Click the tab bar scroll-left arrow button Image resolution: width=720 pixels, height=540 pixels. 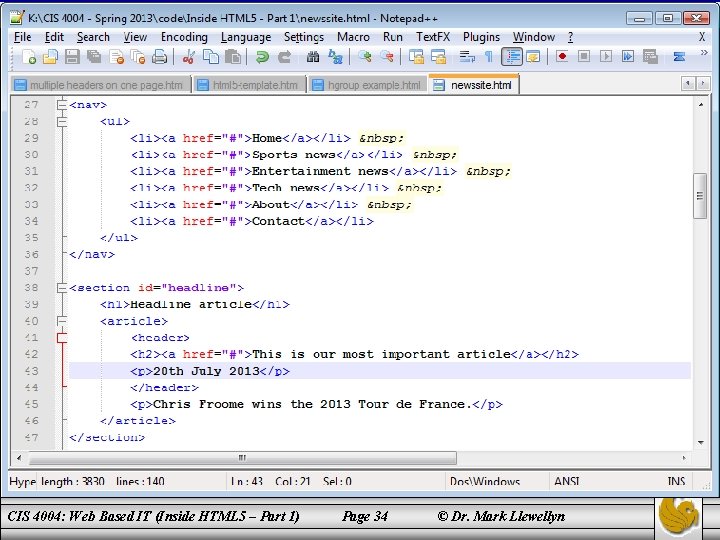[x=688, y=84]
